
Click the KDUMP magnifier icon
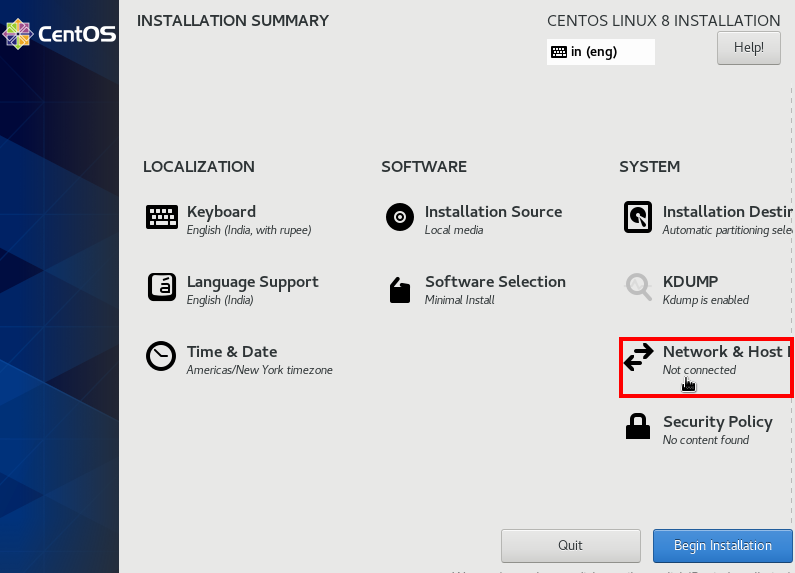638,287
